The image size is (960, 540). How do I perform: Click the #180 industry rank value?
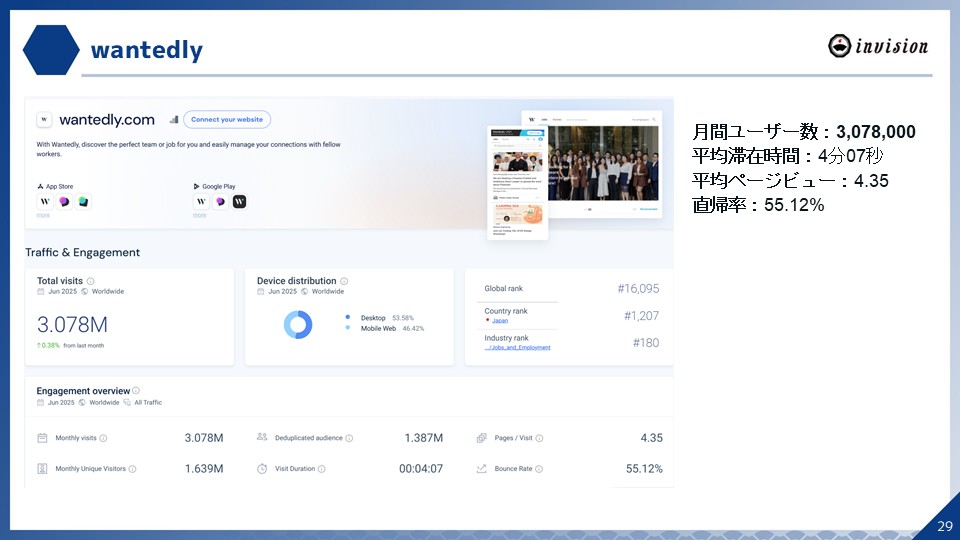pos(646,343)
